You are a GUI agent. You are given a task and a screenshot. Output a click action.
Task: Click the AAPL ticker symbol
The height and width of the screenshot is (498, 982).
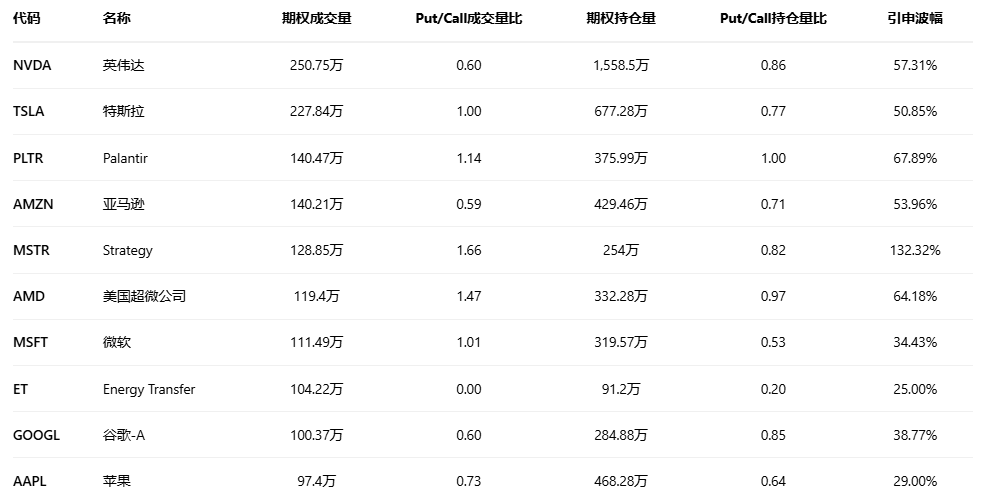[30, 481]
